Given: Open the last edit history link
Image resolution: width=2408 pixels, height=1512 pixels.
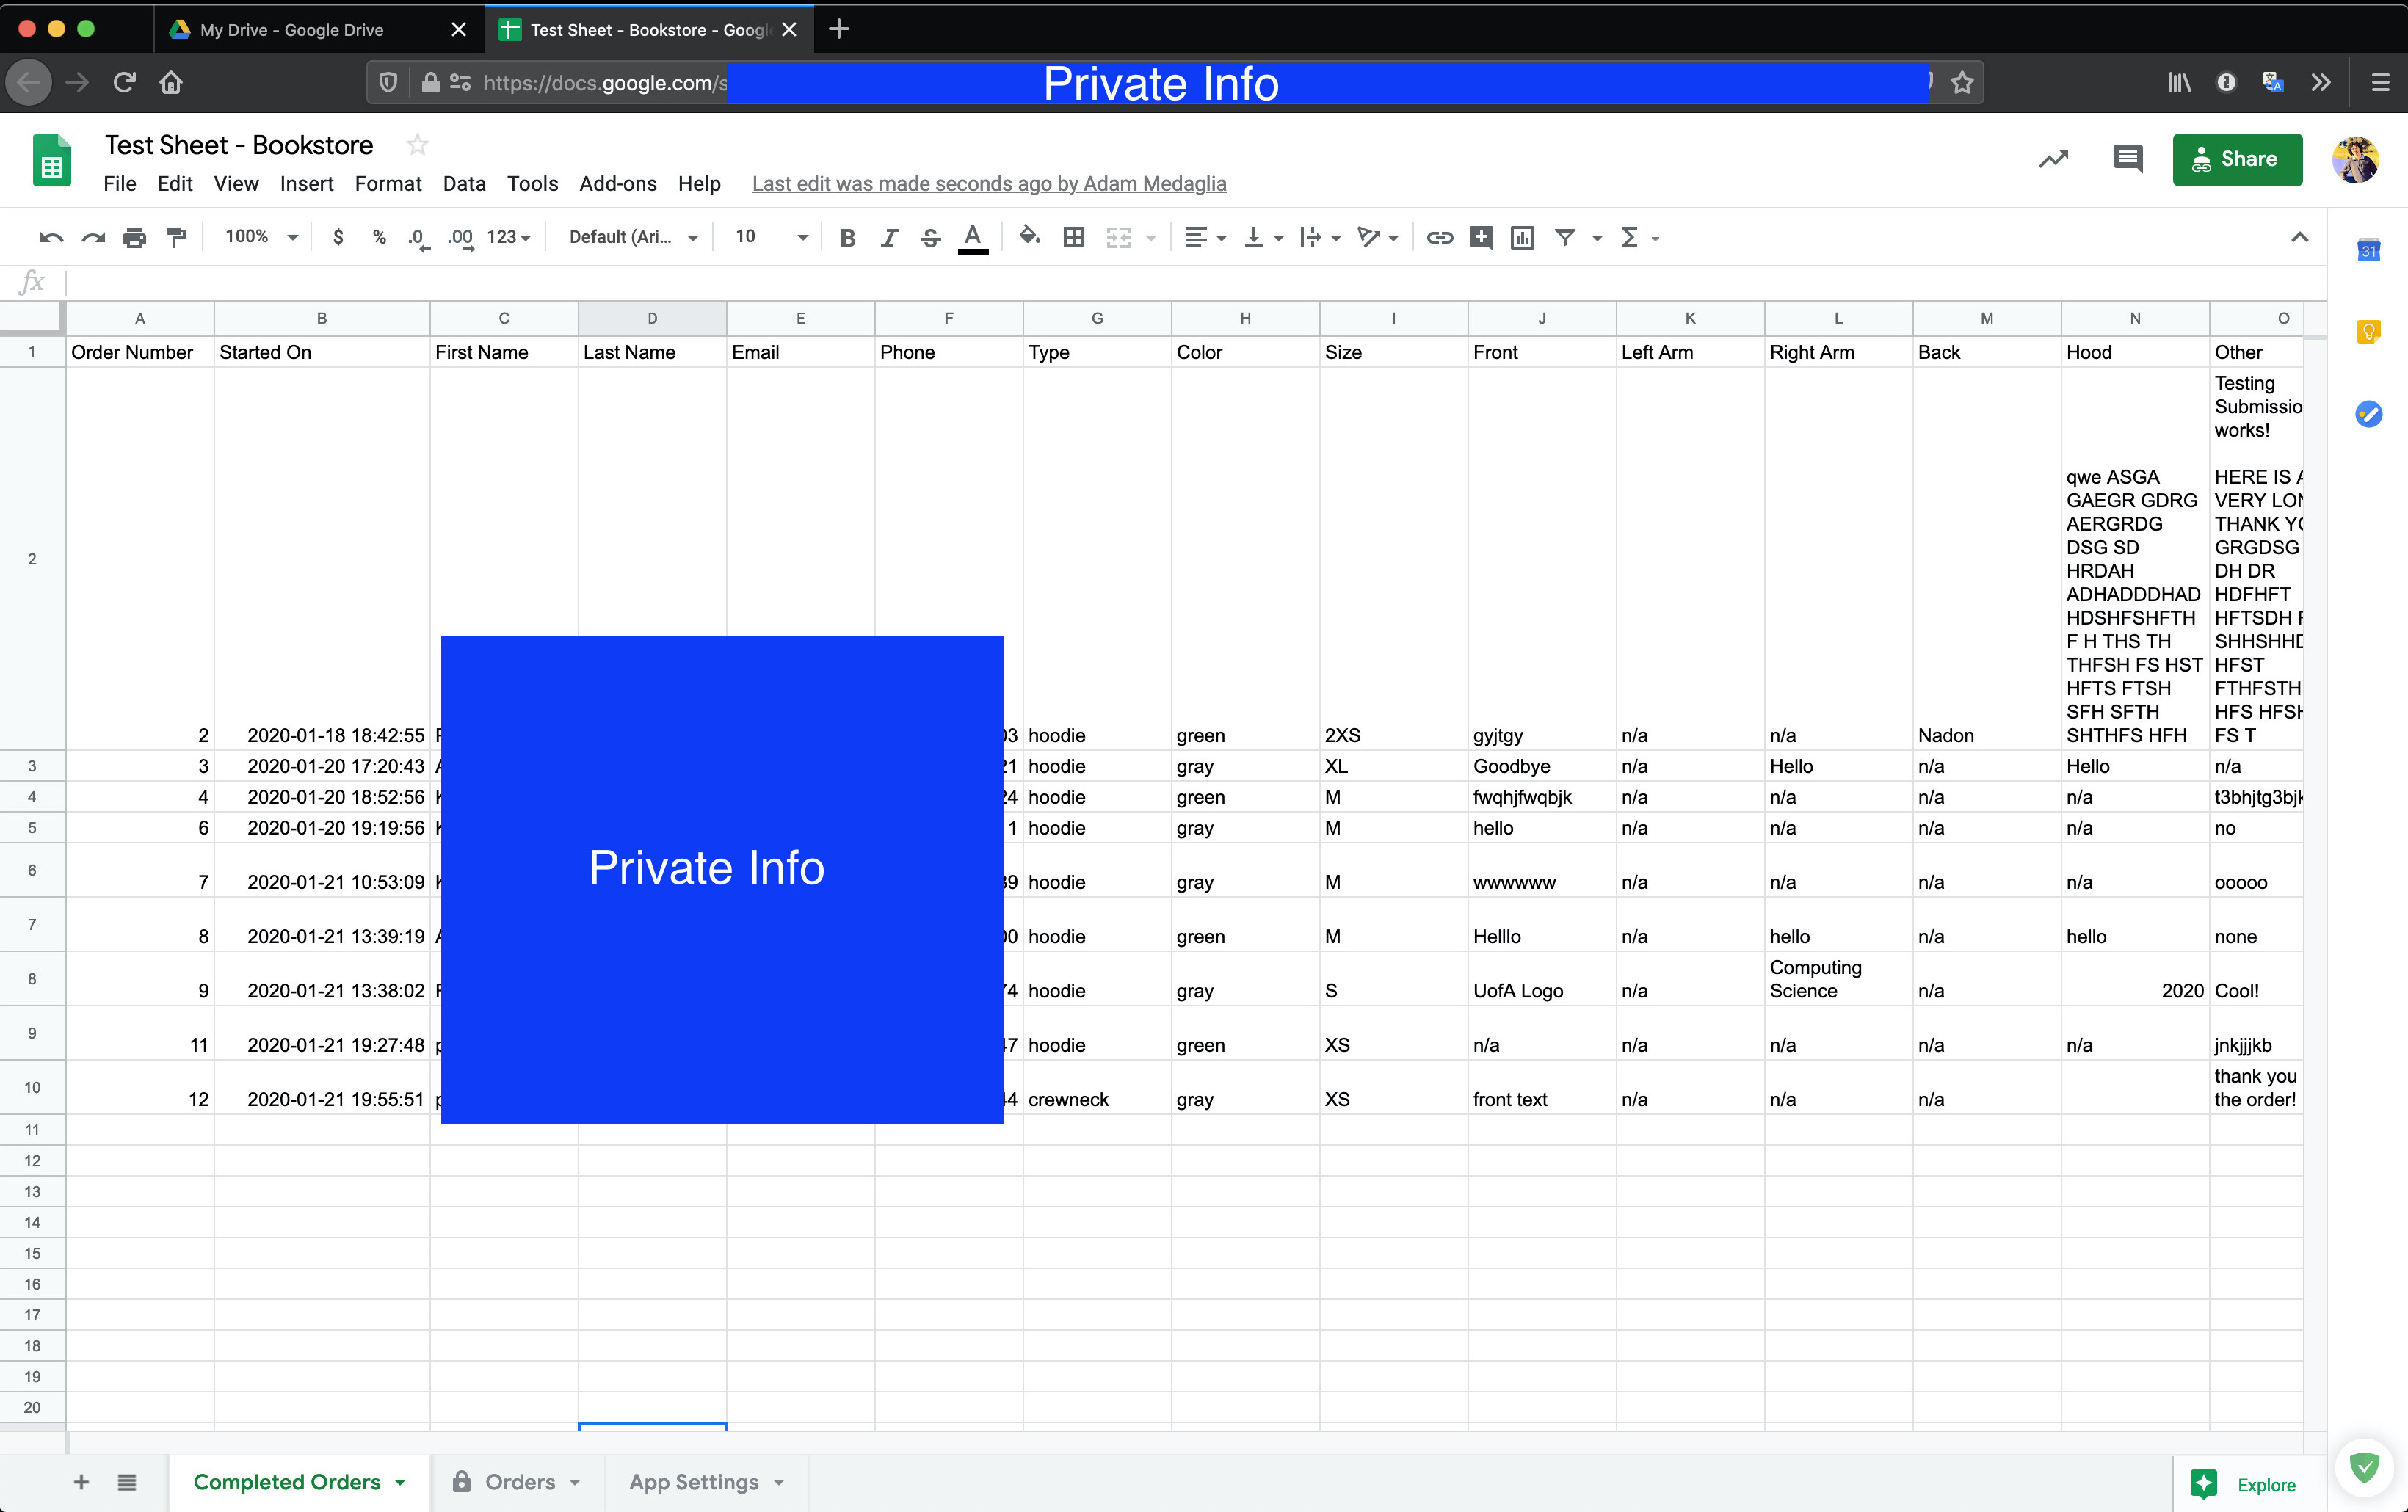Looking at the screenshot, I should pyautogui.click(x=988, y=184).
